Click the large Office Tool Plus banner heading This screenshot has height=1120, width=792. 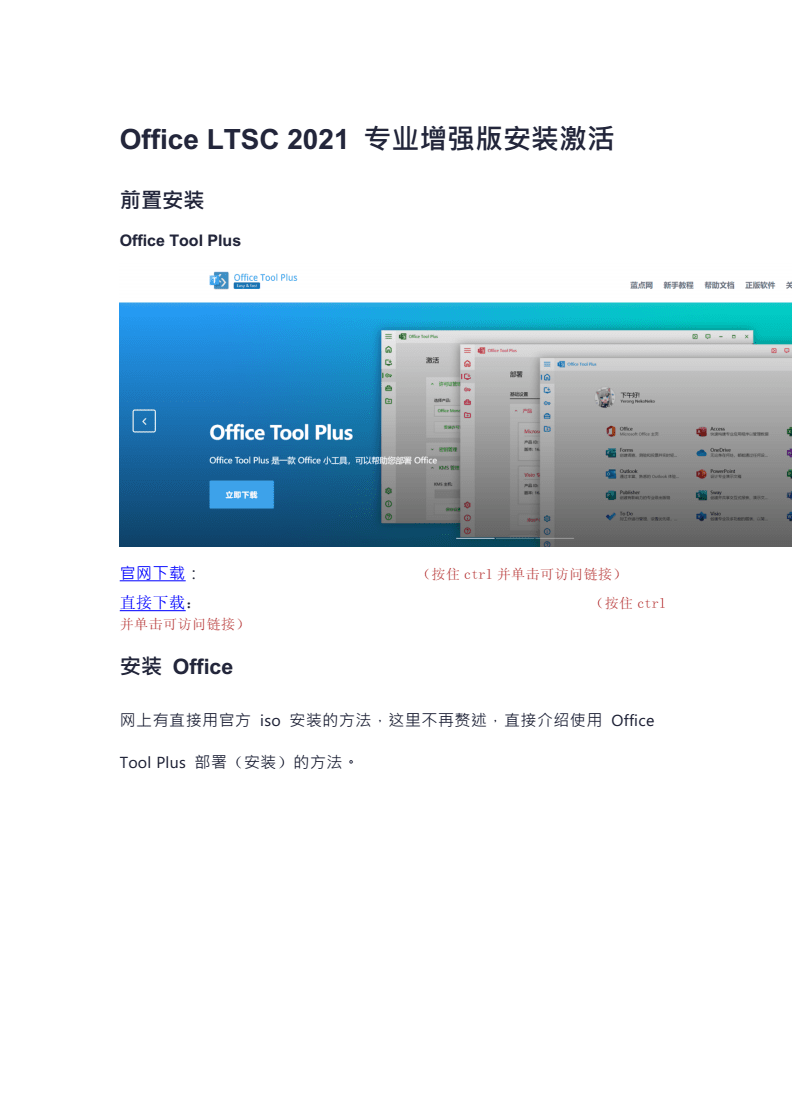[x=281, y=433]
